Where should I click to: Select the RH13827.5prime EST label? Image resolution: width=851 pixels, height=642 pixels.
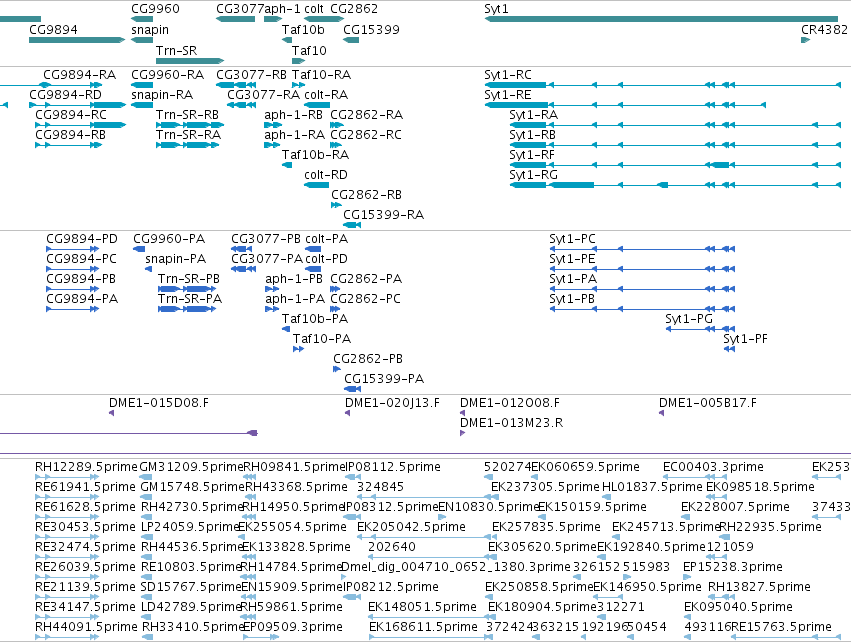[x=759, y=587]
